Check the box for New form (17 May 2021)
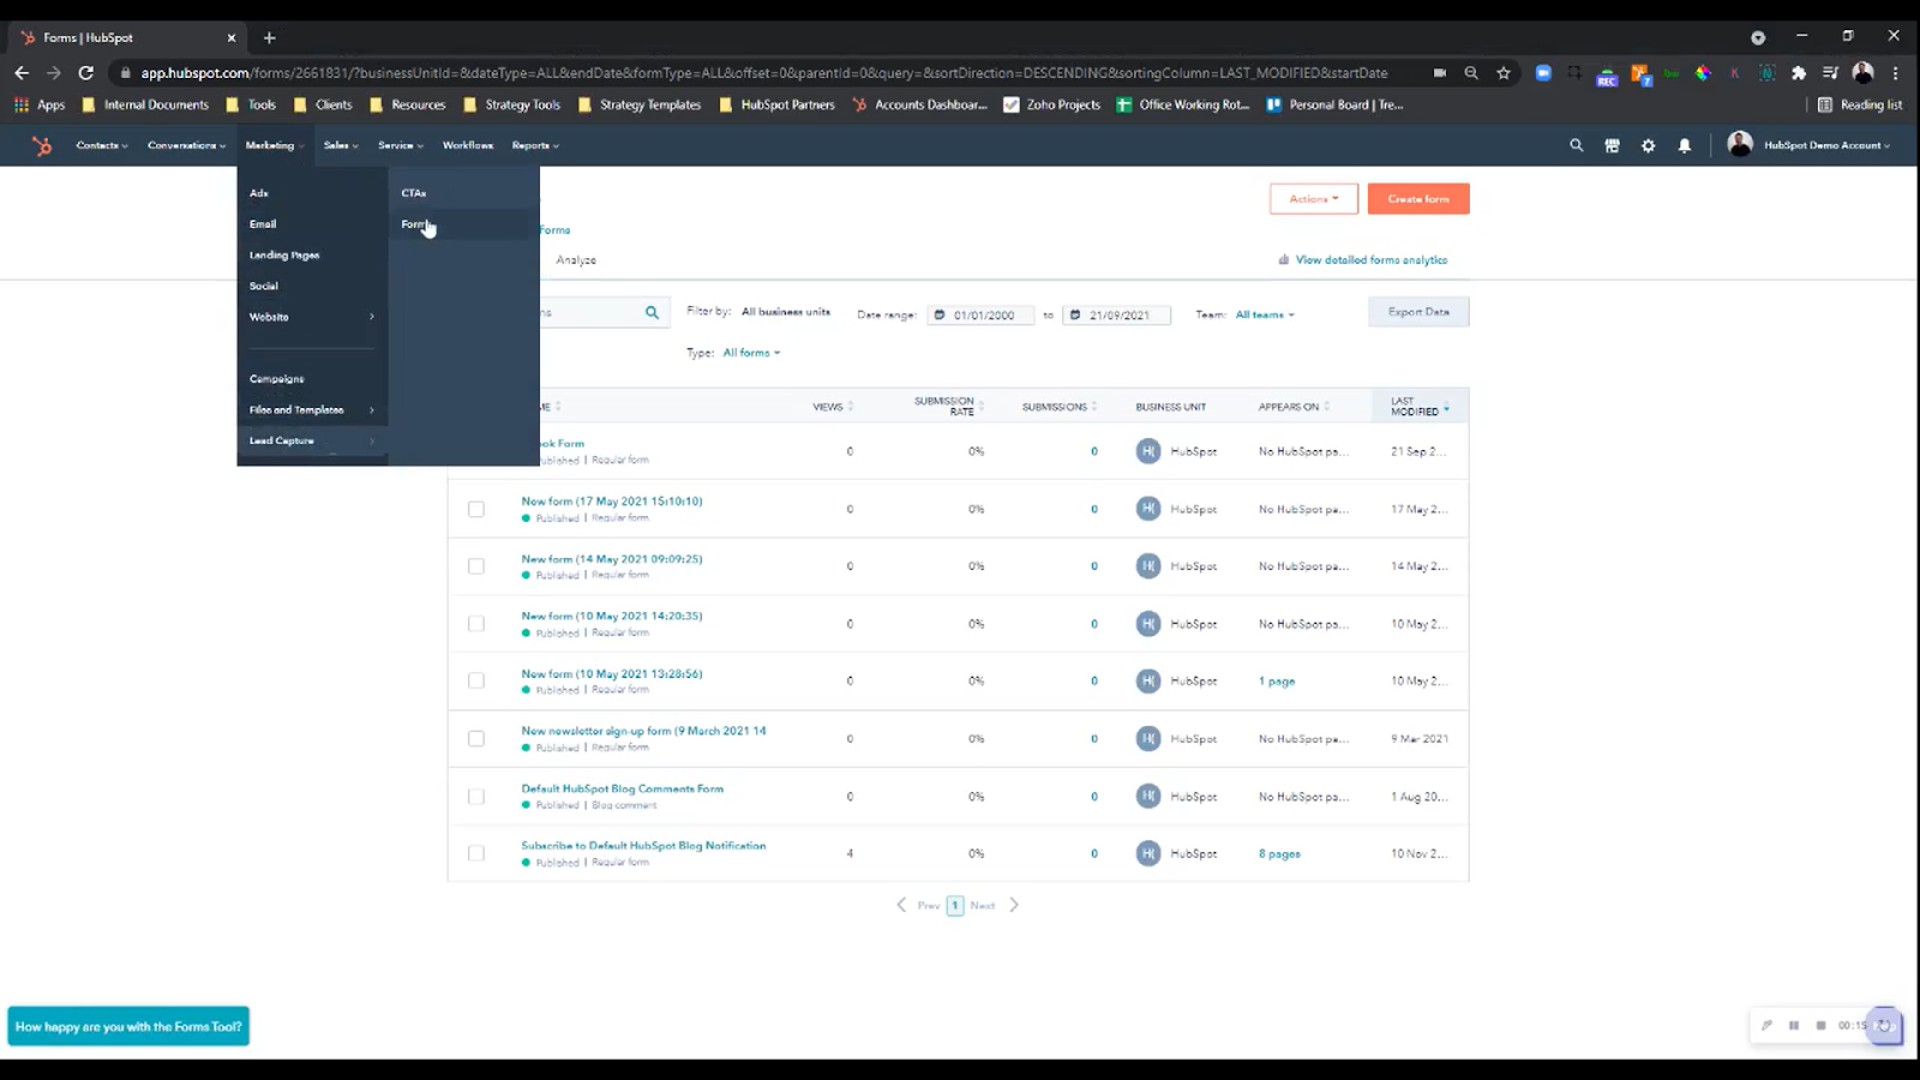The height and width of the screenshot is (1080, 1920). (476, 509)
